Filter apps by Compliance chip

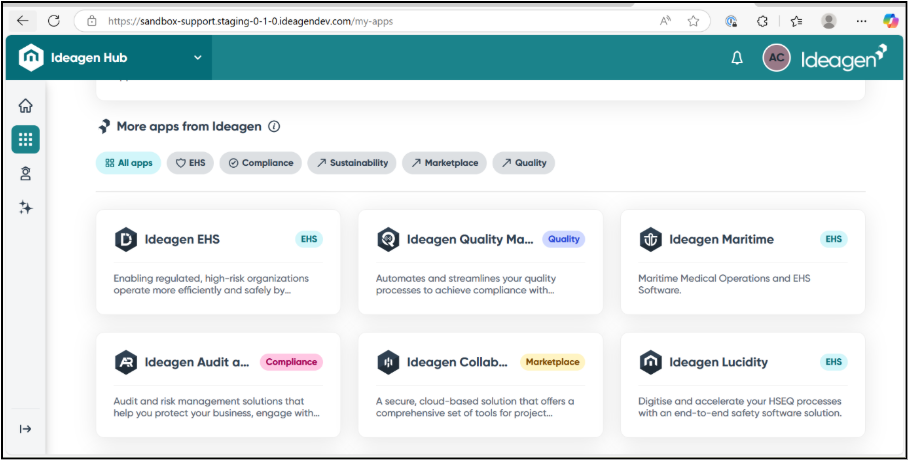[x=260, y=163]
